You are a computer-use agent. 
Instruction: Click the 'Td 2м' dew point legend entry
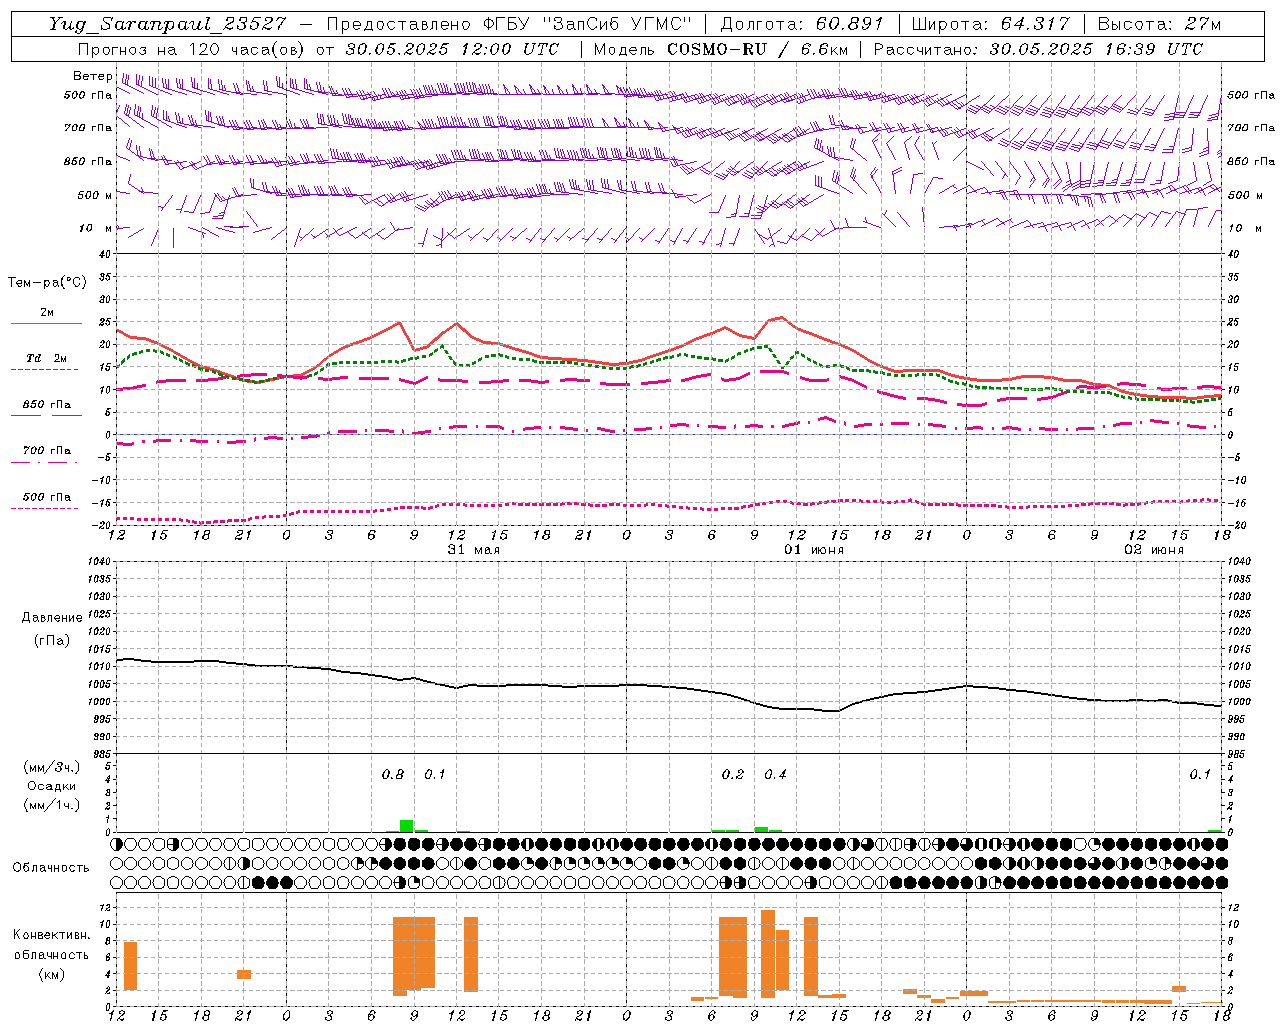click(x=47, y=358)
